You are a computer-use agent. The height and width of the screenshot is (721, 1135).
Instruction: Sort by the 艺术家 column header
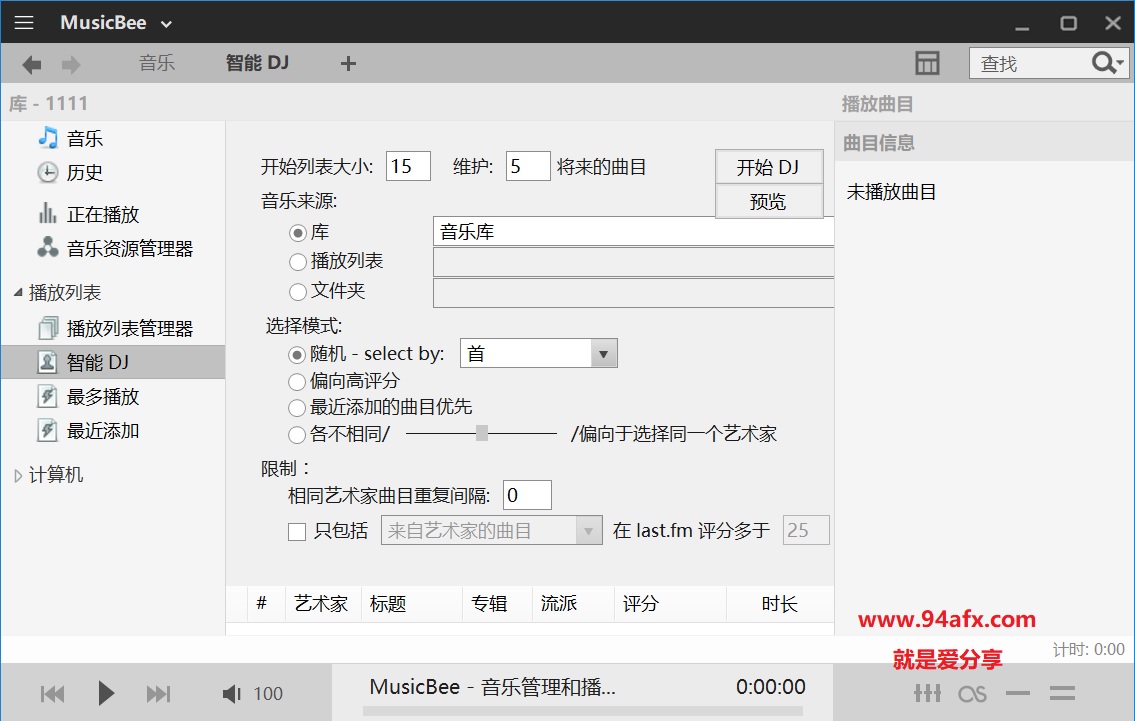[323, 604]
